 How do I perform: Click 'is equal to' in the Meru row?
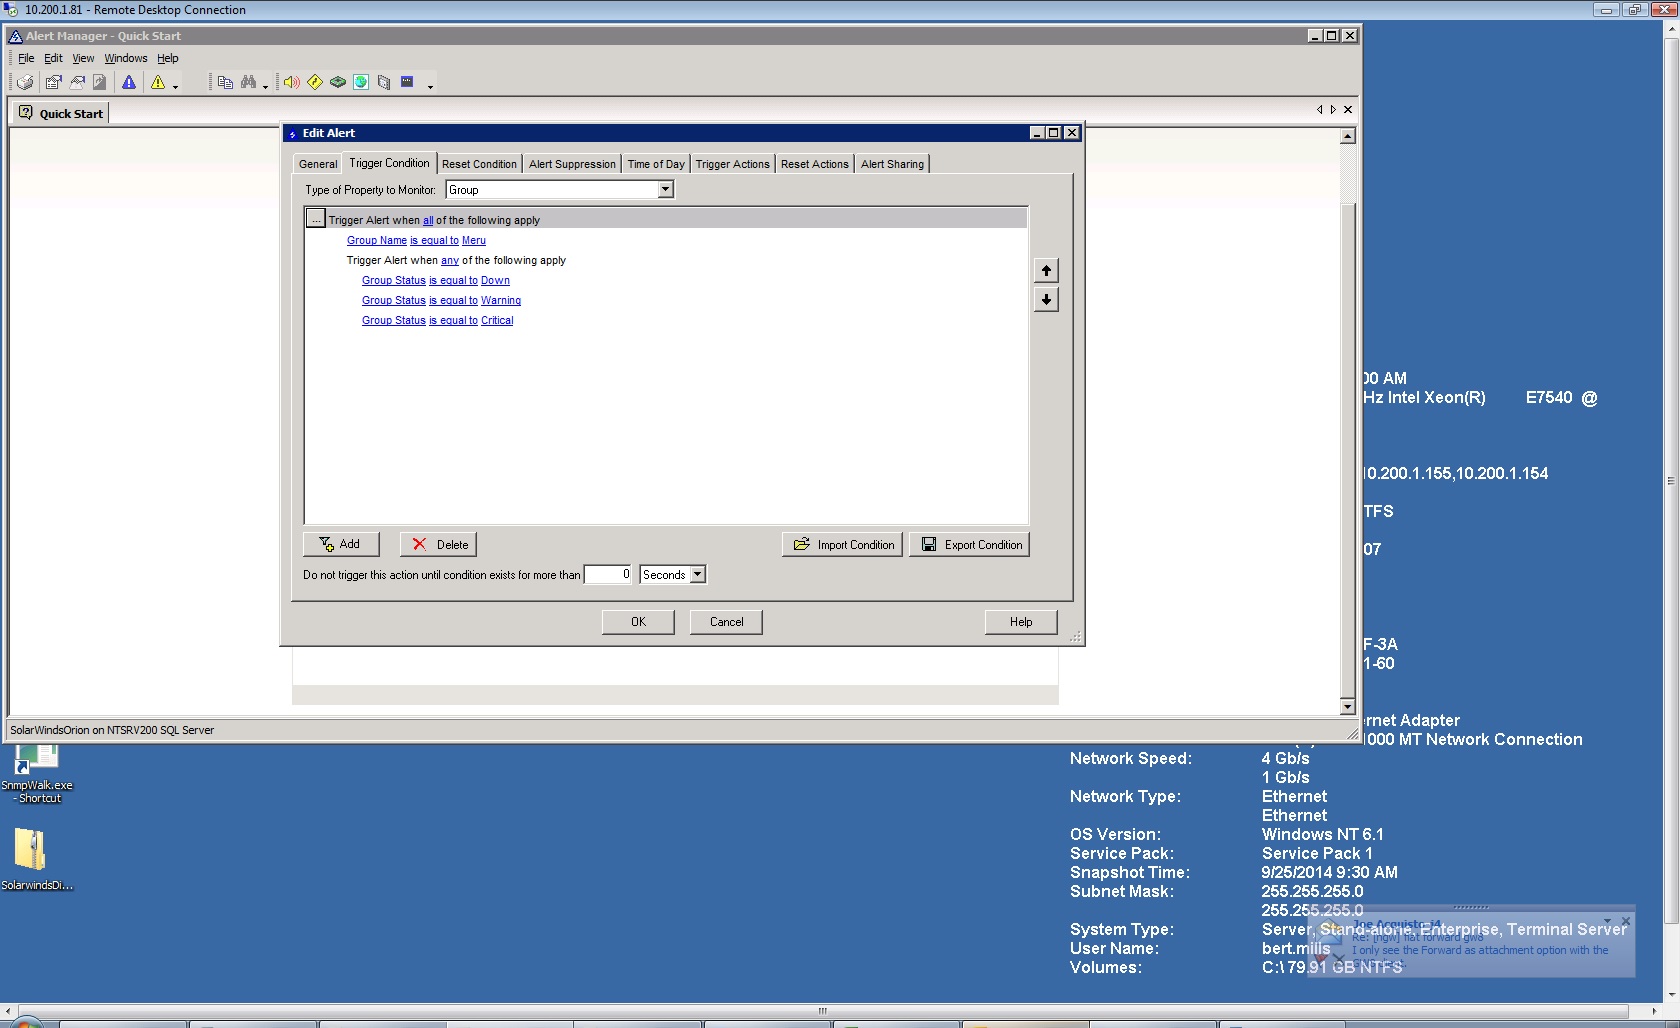tap(434, 240)
